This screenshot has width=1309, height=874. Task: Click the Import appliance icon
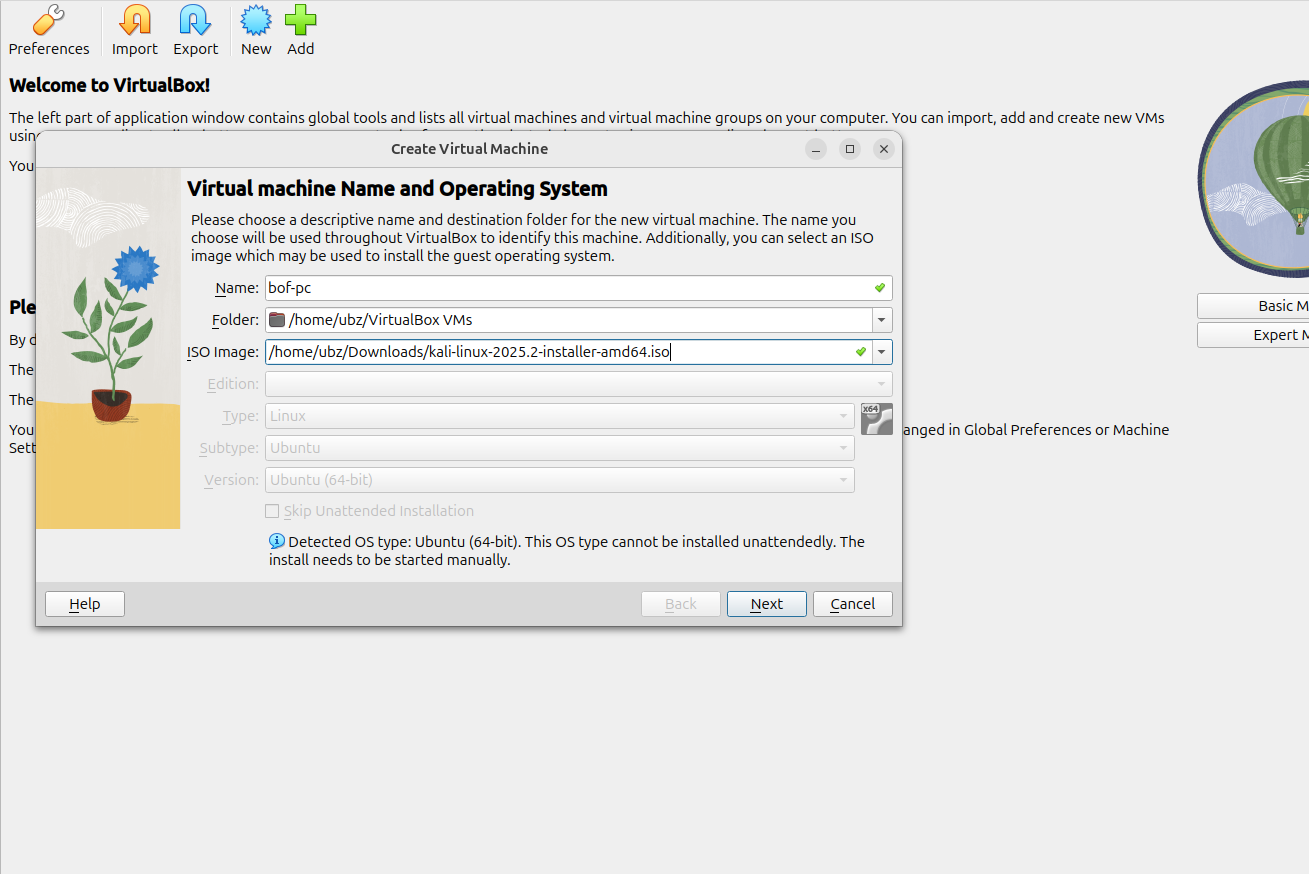134,21
